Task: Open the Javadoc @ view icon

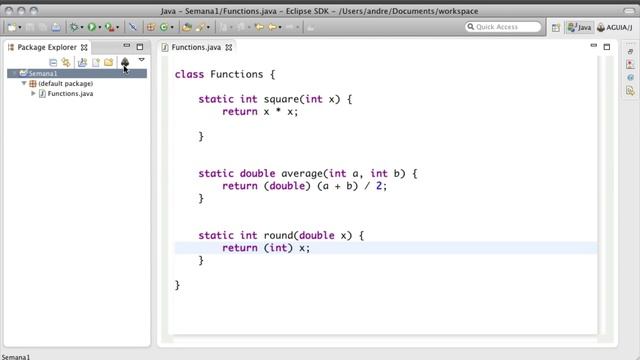Action: point(630,78)
